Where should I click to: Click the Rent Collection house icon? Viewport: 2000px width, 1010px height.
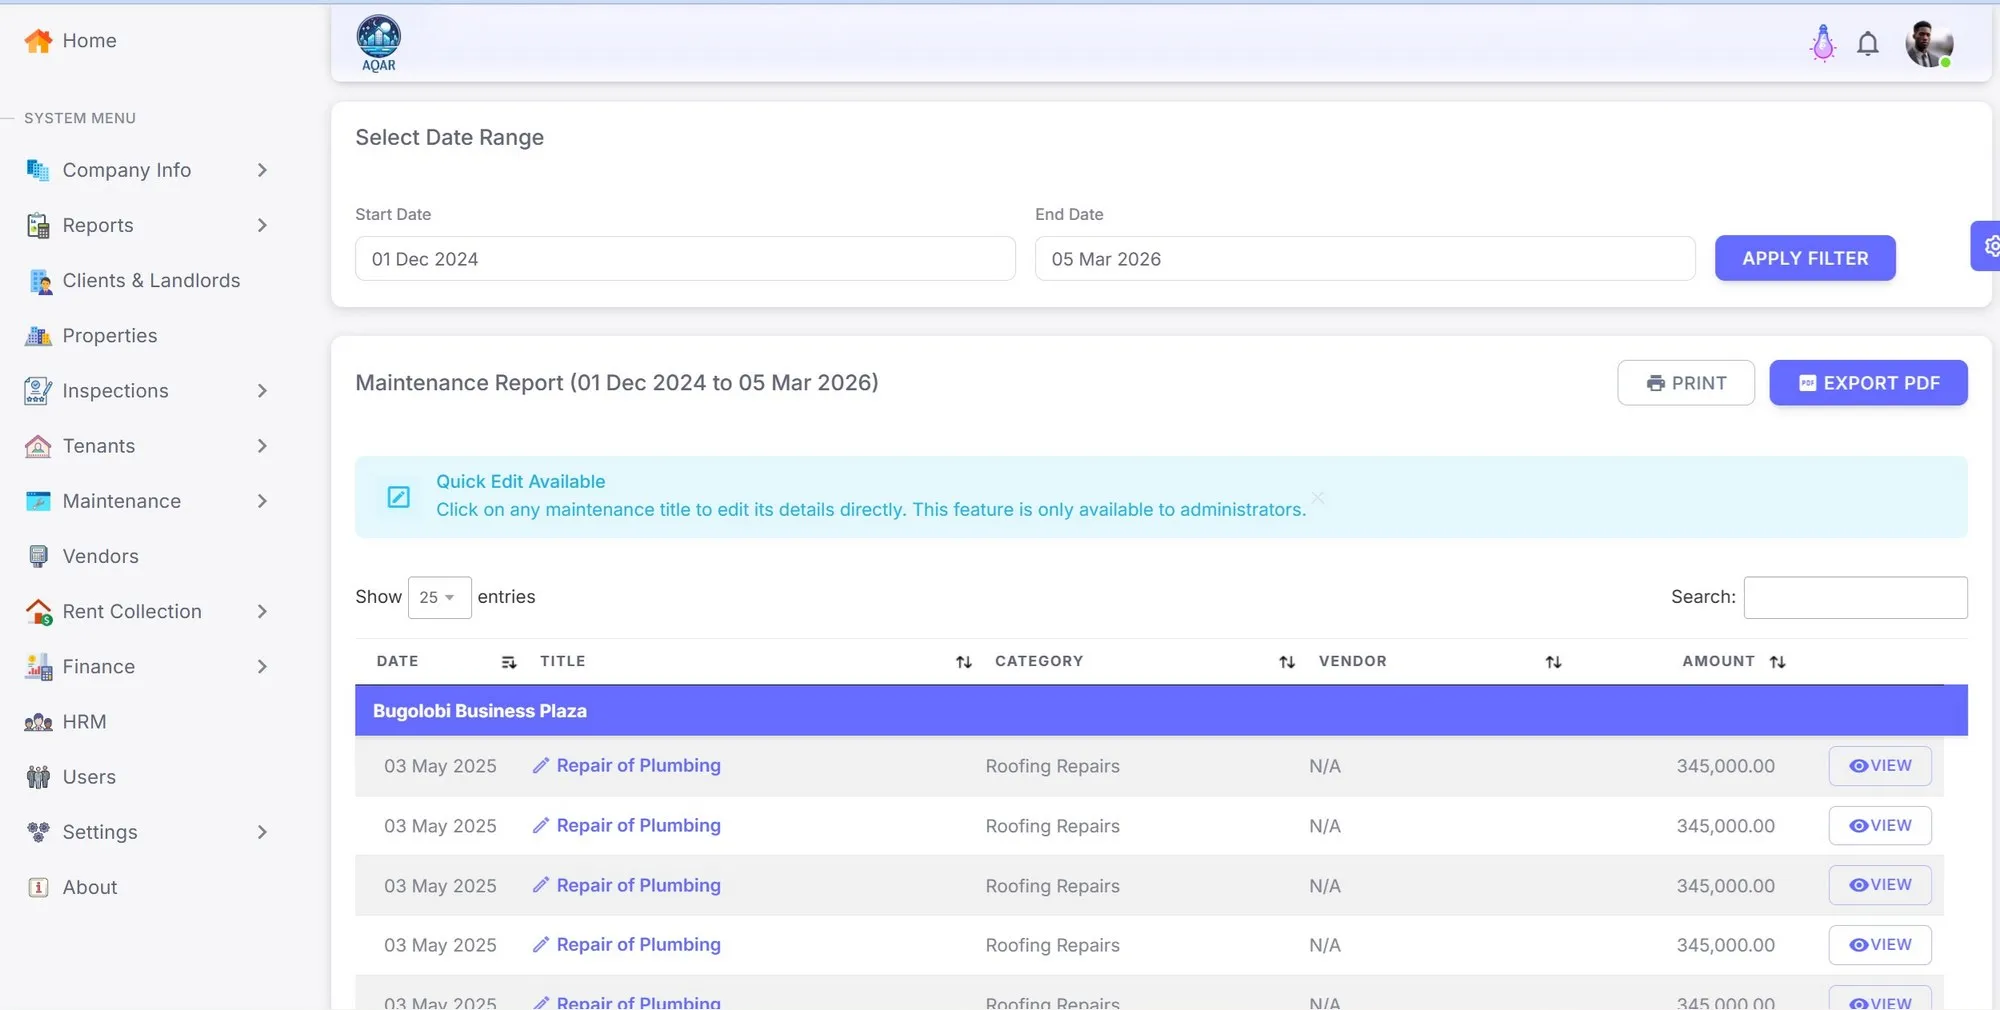38,612
